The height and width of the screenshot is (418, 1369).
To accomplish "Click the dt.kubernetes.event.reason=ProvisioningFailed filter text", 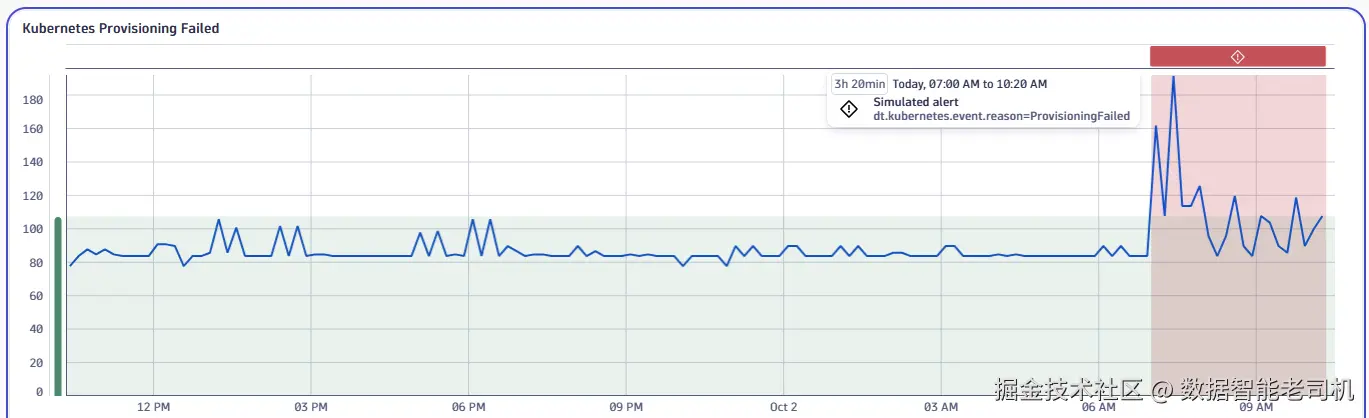I will pos(1001,116).
